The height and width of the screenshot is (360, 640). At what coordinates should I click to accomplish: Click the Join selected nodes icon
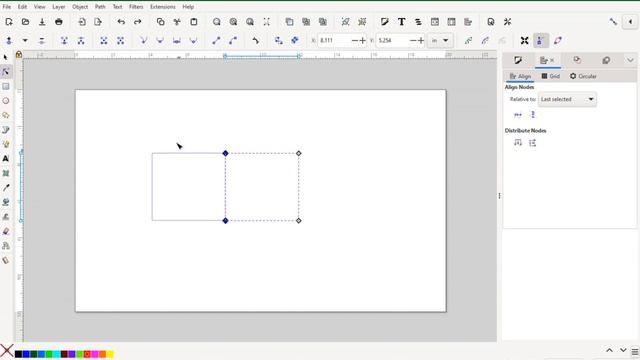click(64, 40)
